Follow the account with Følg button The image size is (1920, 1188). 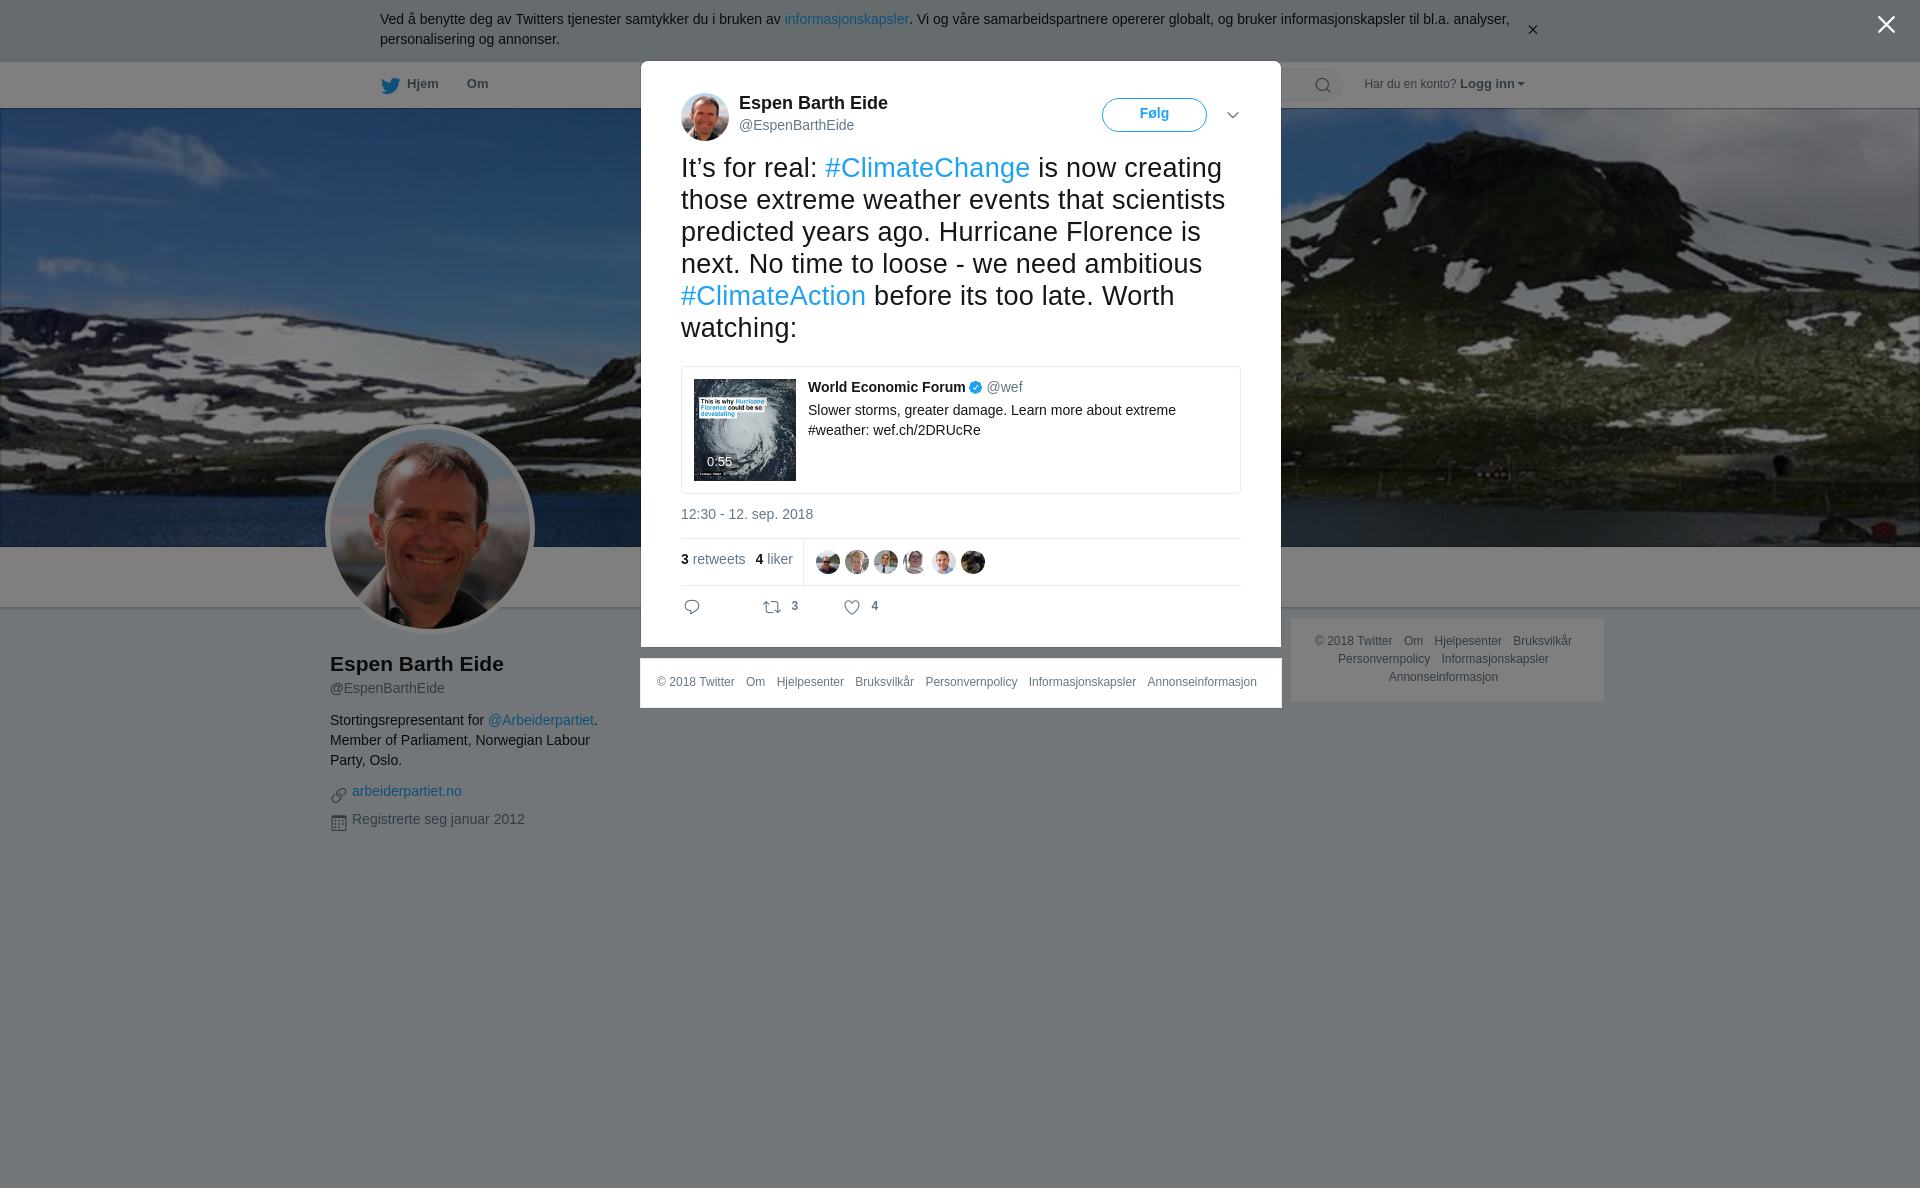(1154, 115)
